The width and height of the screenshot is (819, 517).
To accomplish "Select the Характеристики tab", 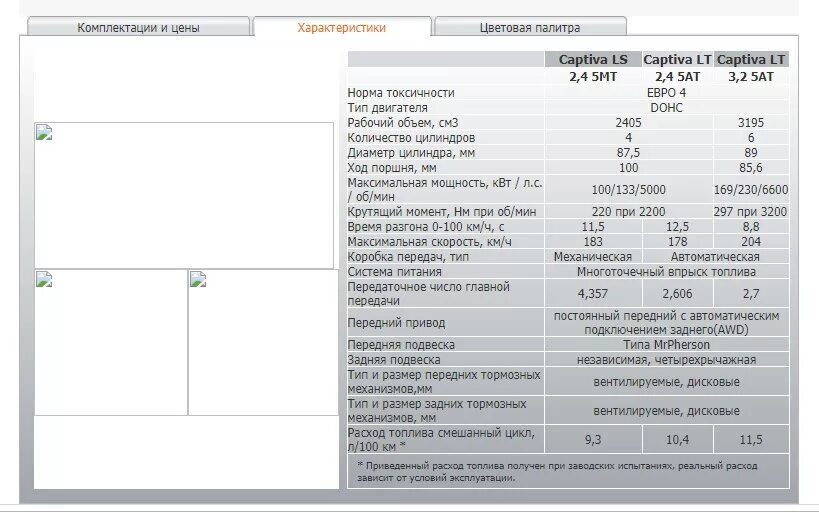I will tap(342, 27).
